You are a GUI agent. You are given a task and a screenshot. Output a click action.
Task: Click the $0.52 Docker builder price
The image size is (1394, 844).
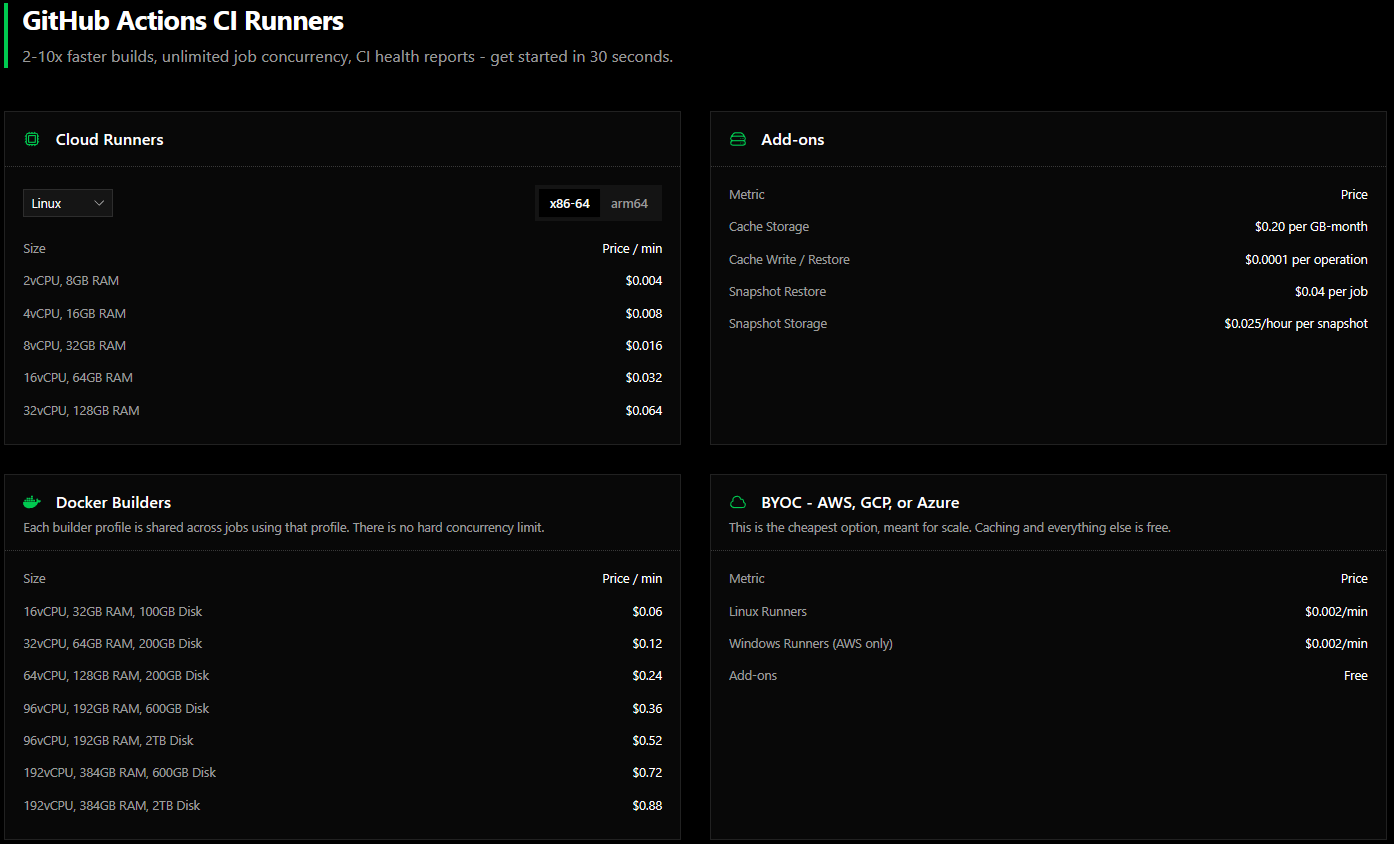647,740
